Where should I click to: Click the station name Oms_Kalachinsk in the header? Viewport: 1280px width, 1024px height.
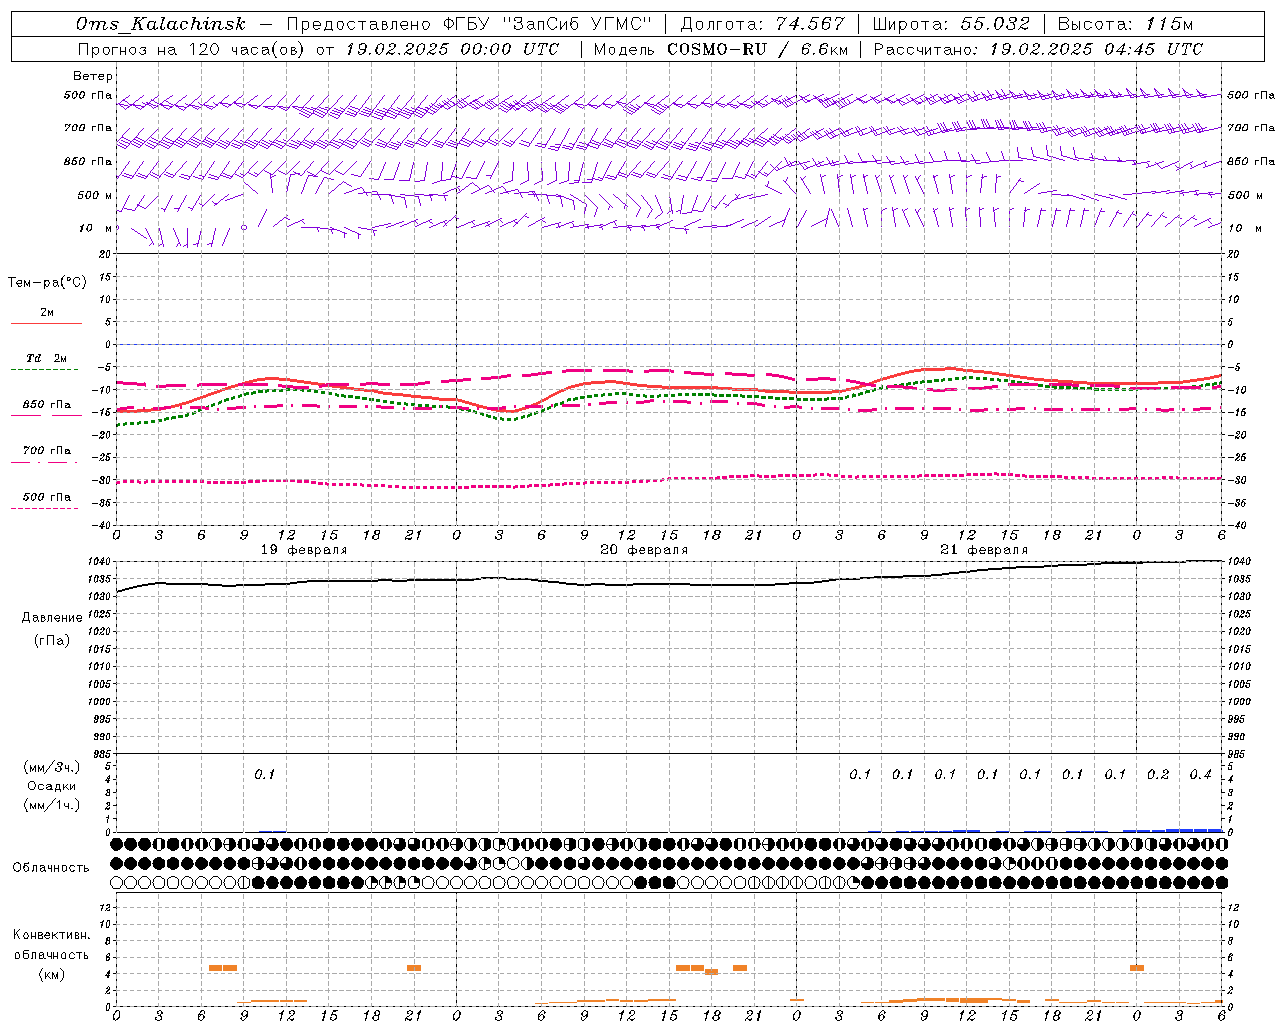[160, 24]
